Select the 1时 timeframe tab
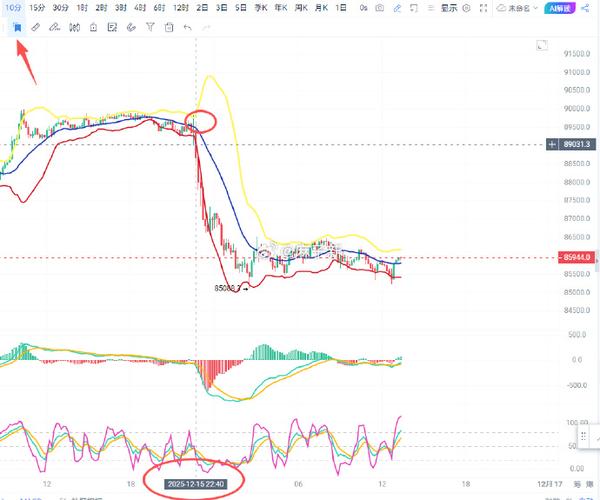Image resolution: width=600 pixels, height=500 pixels. [81, 8]
